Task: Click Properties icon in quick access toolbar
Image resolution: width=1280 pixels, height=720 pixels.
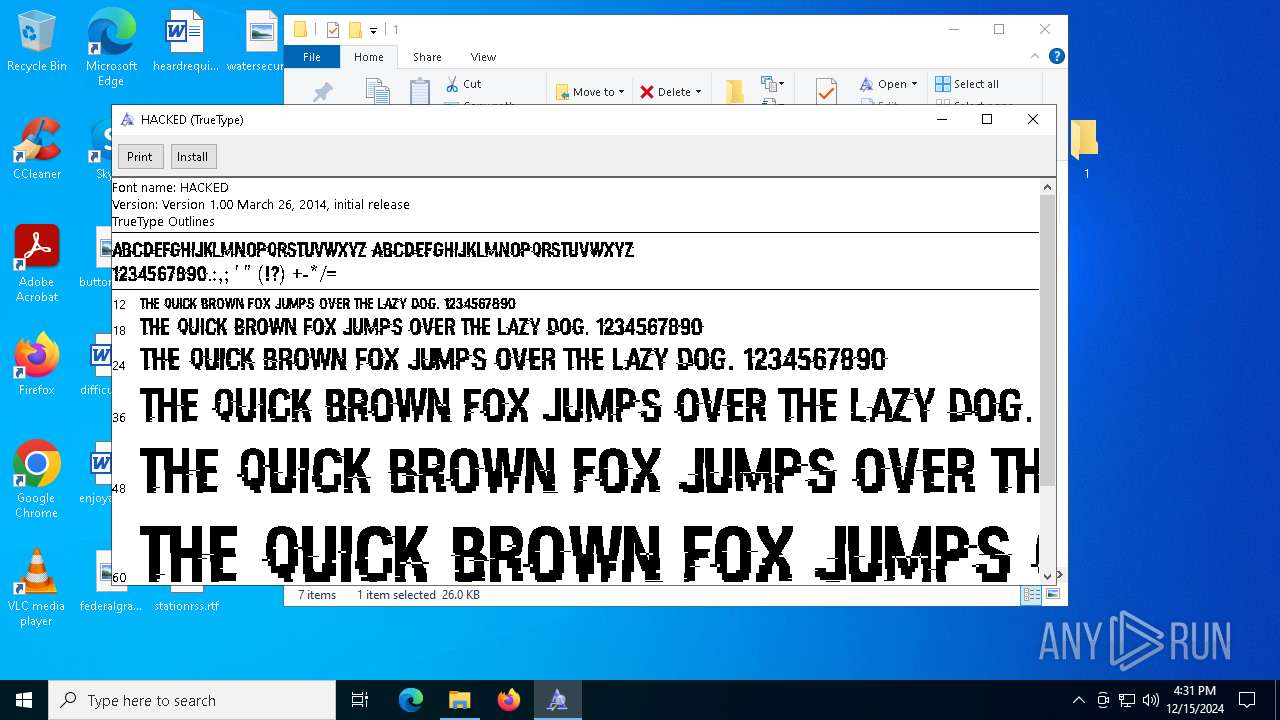Action: pyautogui.click(x=333, y=30)
